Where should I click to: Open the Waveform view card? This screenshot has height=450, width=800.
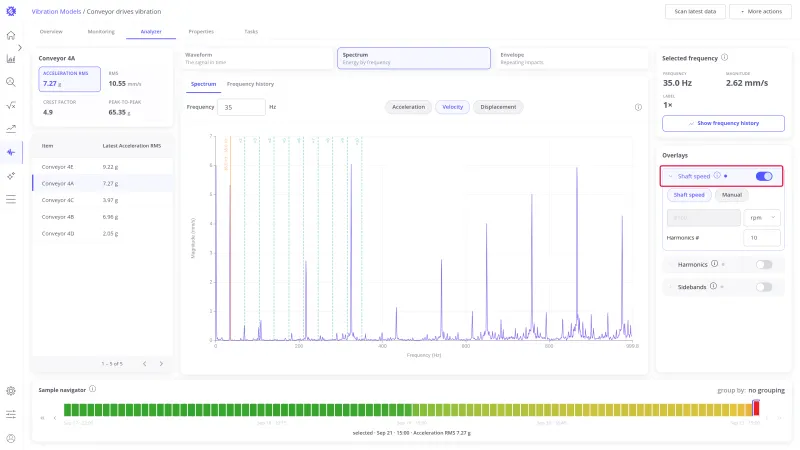(x=257, y=58)
